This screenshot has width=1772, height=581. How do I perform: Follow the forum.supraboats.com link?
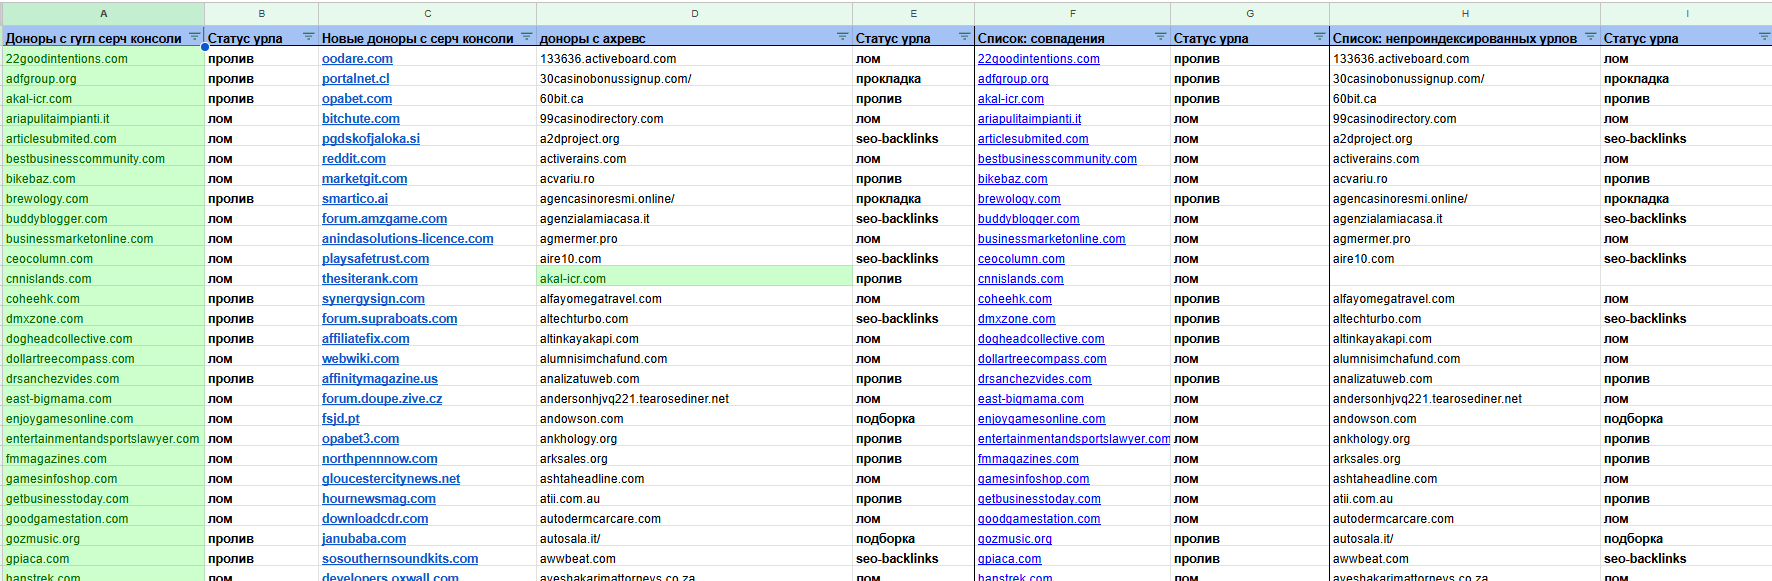(x=389, y=319)
